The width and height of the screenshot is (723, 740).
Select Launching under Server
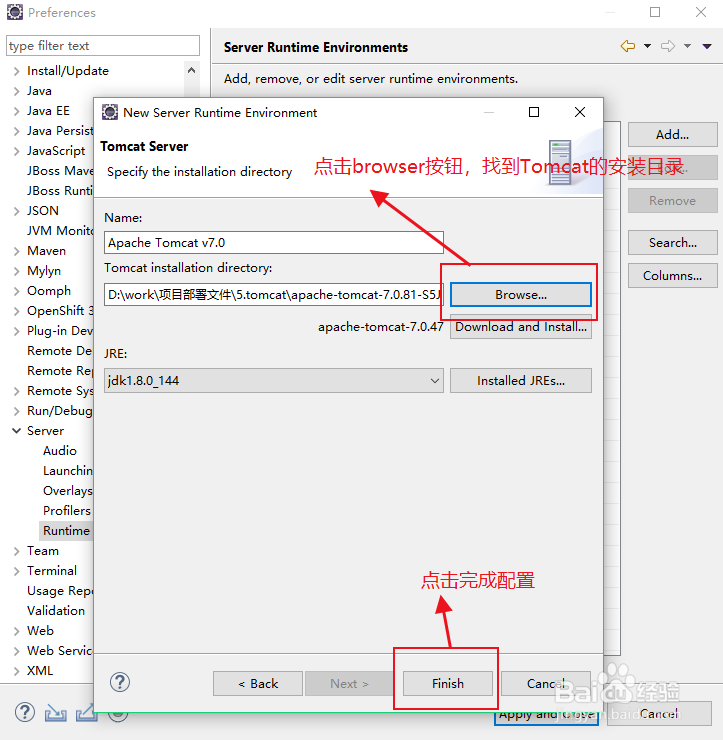[x=67, y=471]
